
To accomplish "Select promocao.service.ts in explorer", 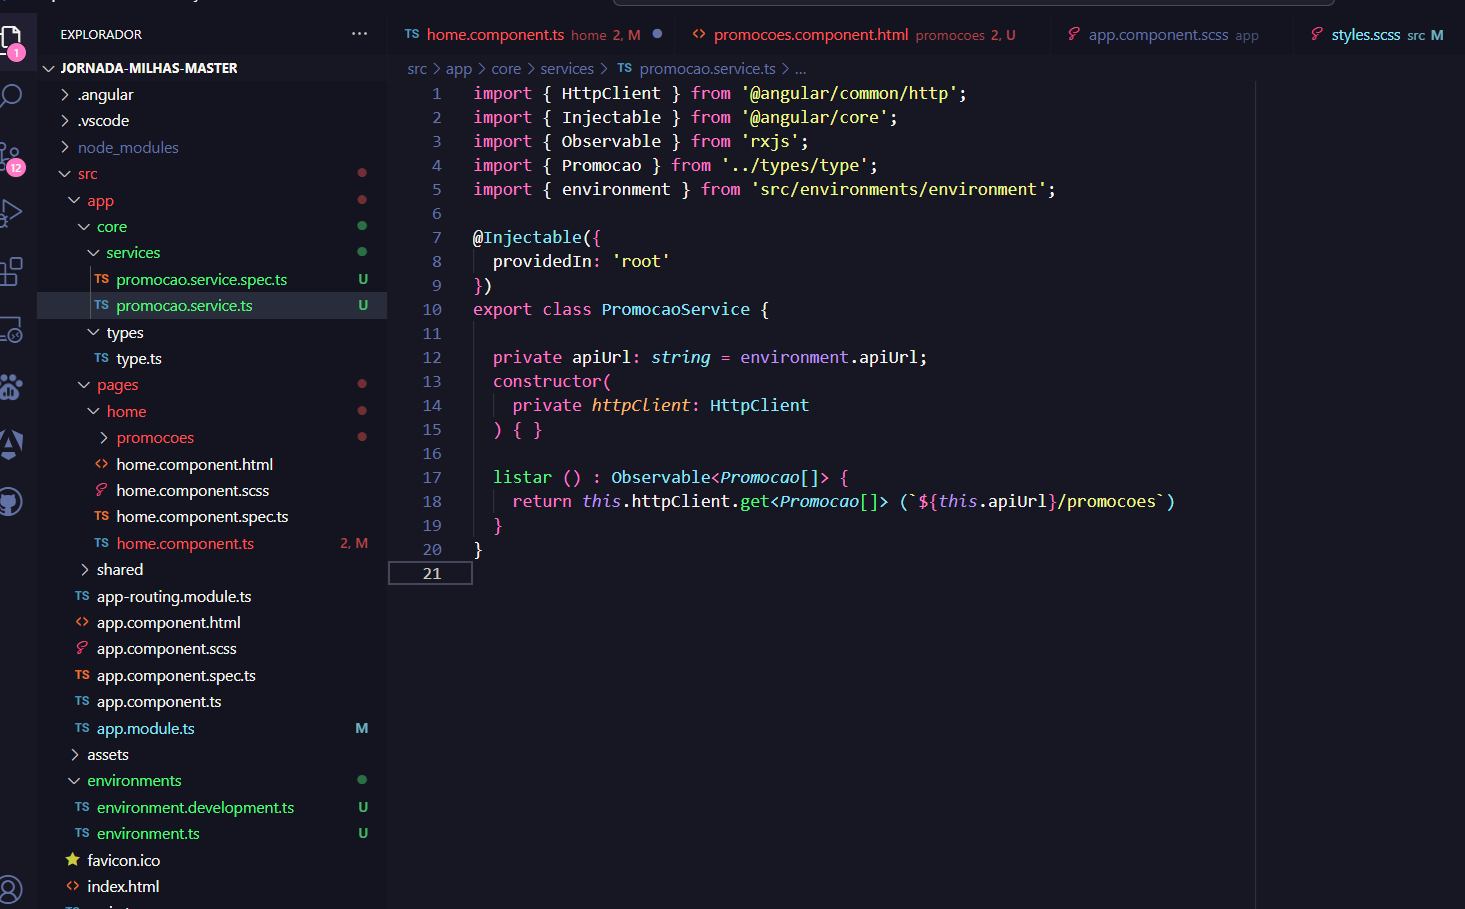I will click(184, 306).
